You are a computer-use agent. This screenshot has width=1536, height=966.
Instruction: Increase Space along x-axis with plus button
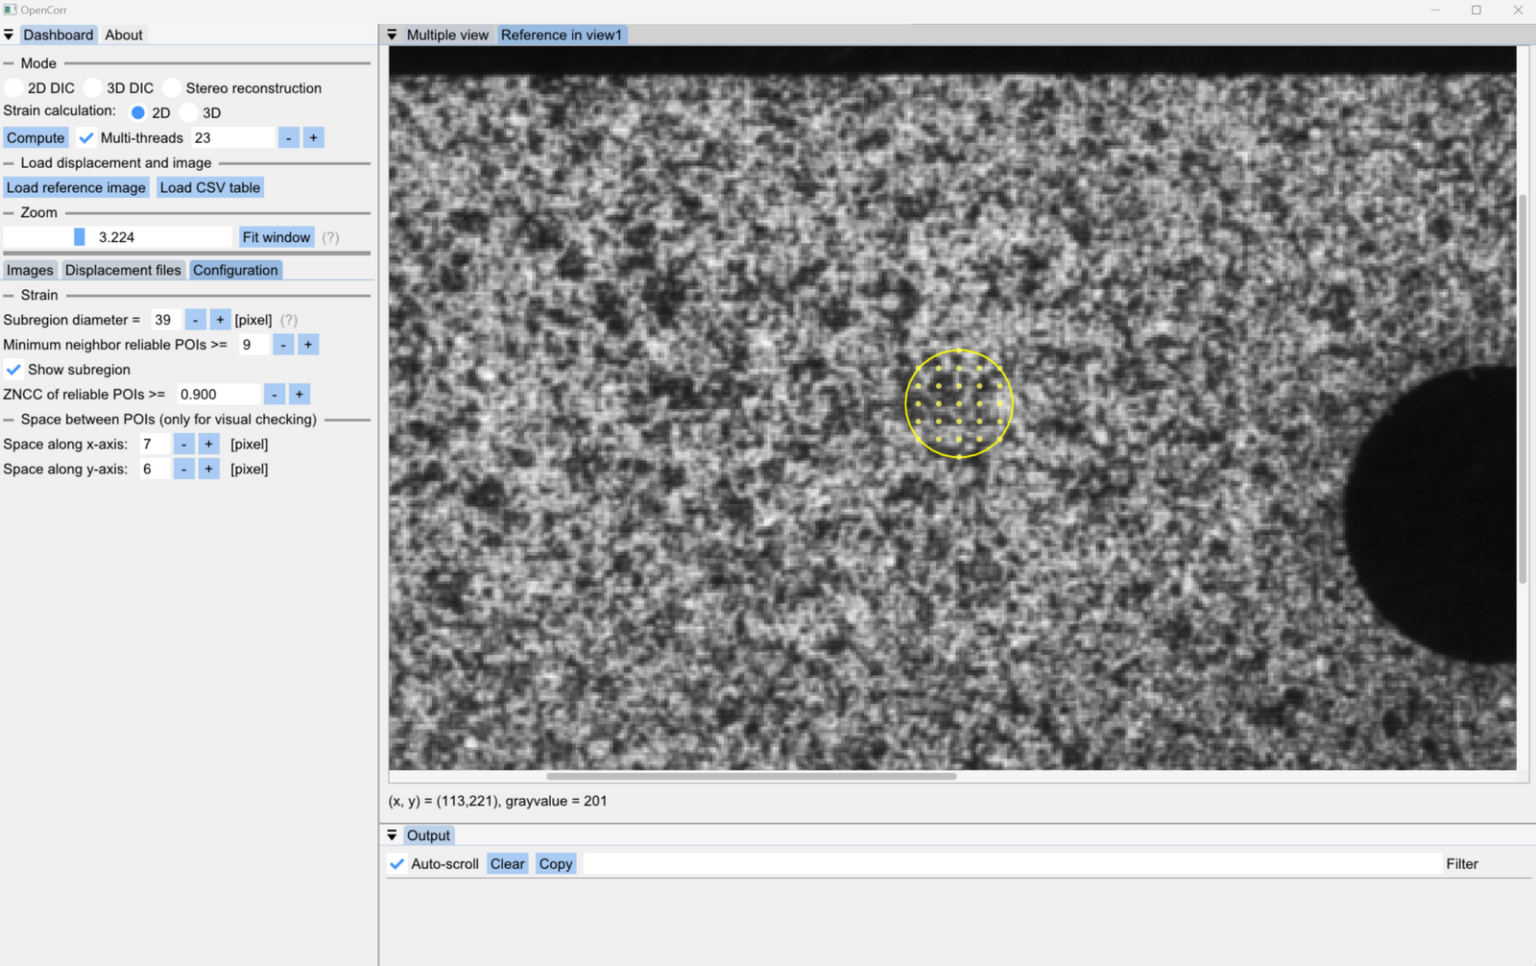pos(208,443)
